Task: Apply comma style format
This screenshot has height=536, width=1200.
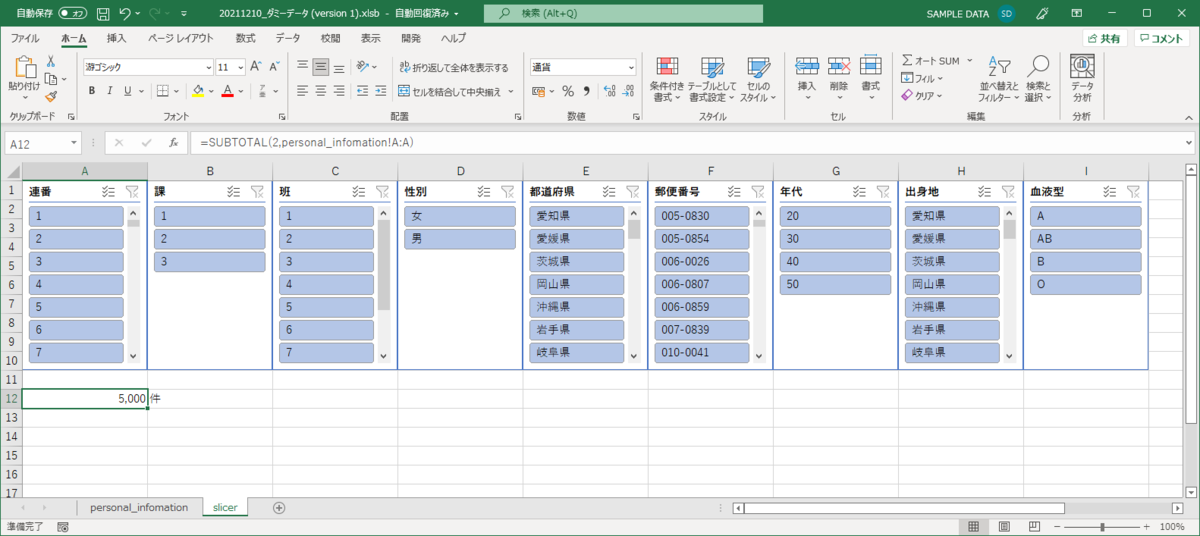Action: click(x=587, y=91)
